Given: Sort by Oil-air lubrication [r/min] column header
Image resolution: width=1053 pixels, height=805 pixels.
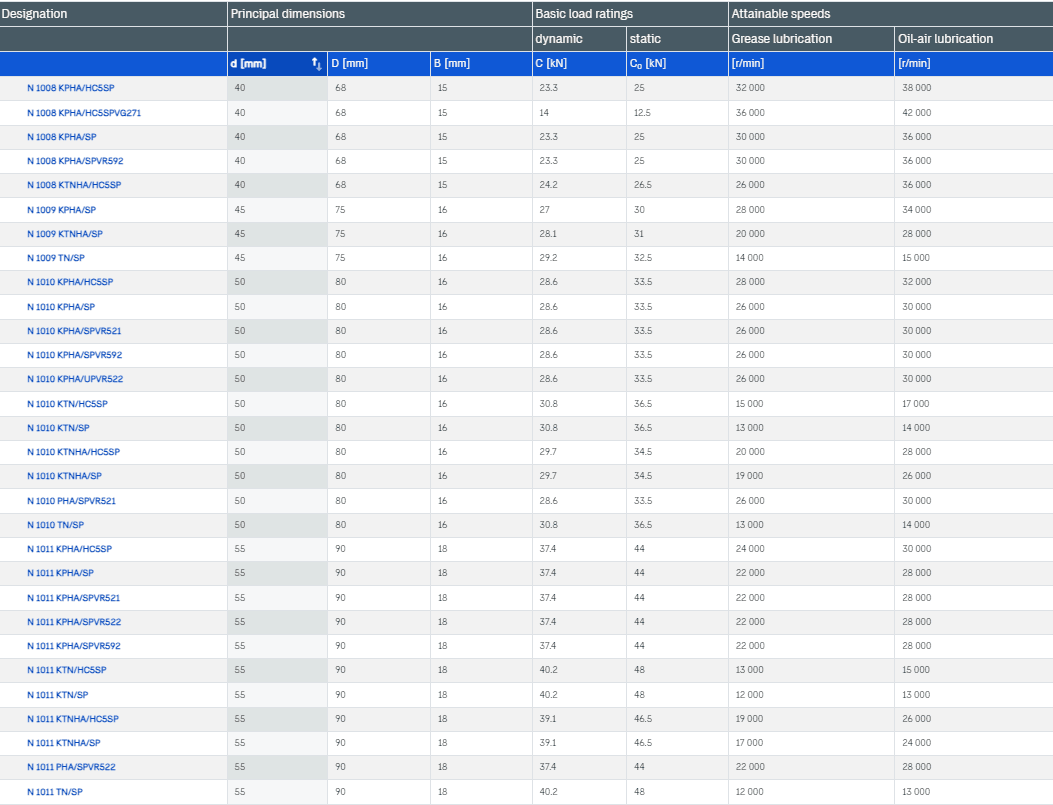Looking at the screenshot, I should [x=914, y=64].
